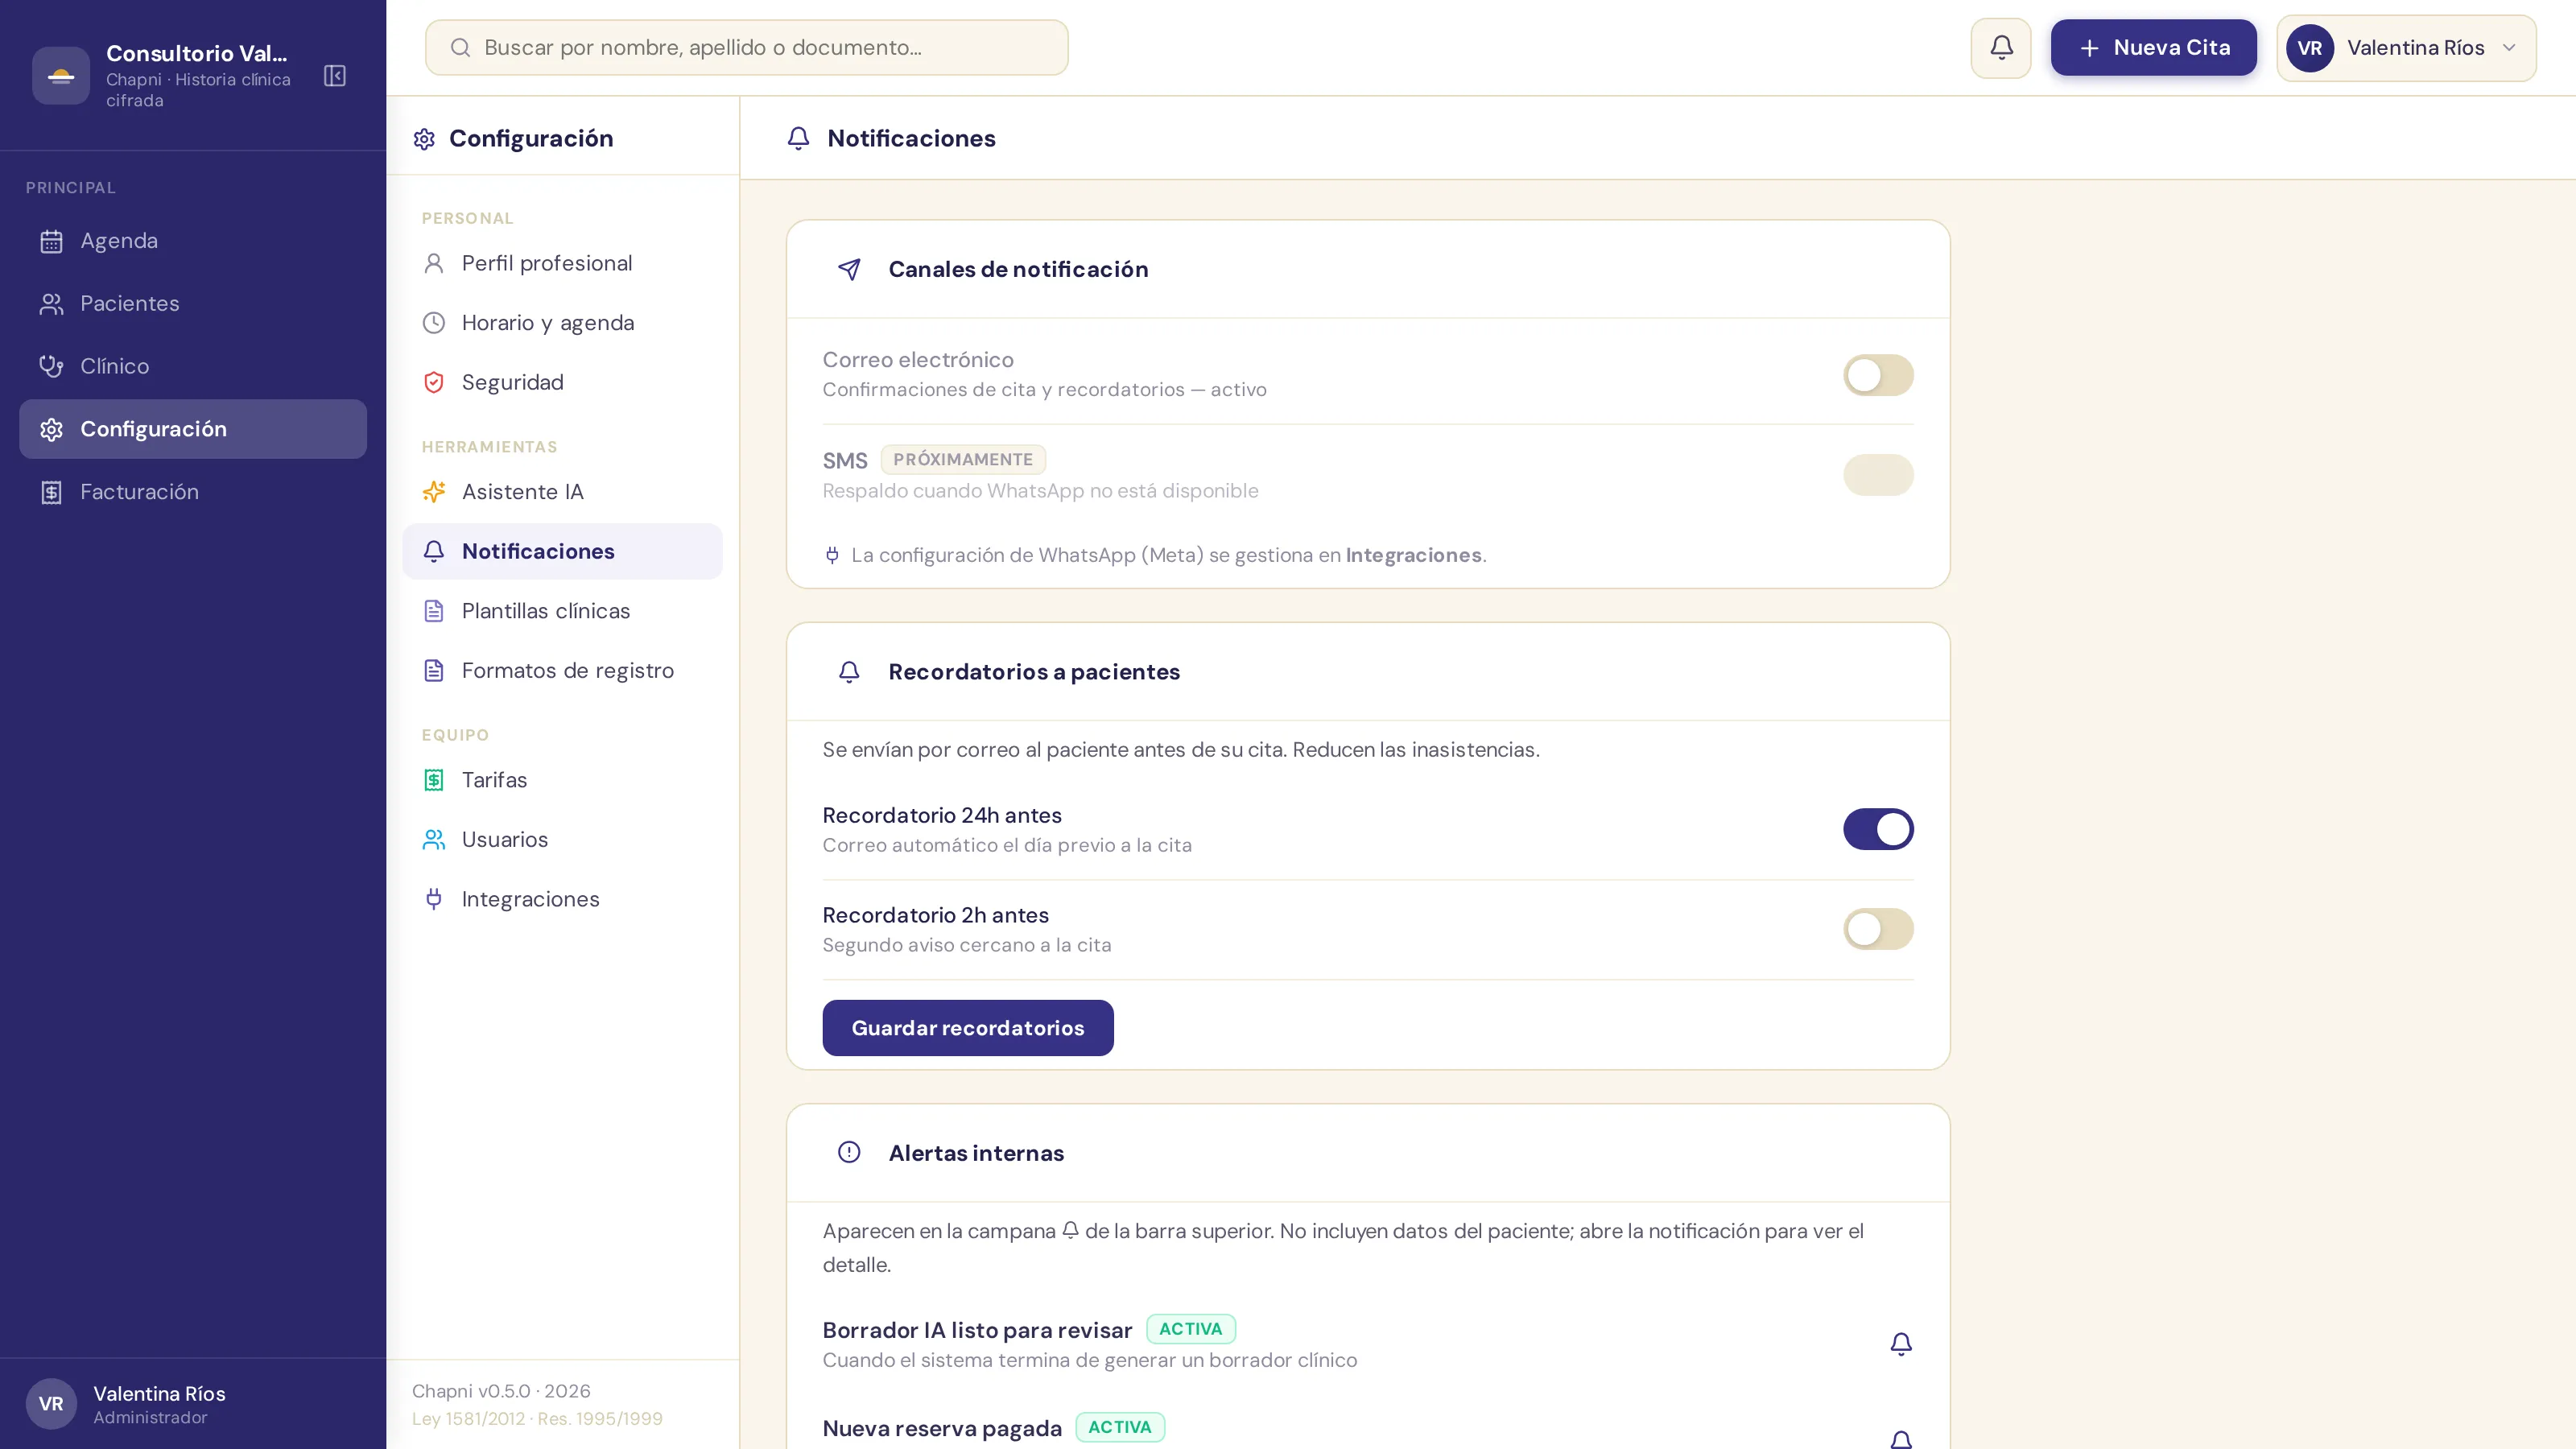Image resolution: width=2576 pixels, height=1449 pixels.
Task: Toggle the SMS channel switch
Action: 1878,475
